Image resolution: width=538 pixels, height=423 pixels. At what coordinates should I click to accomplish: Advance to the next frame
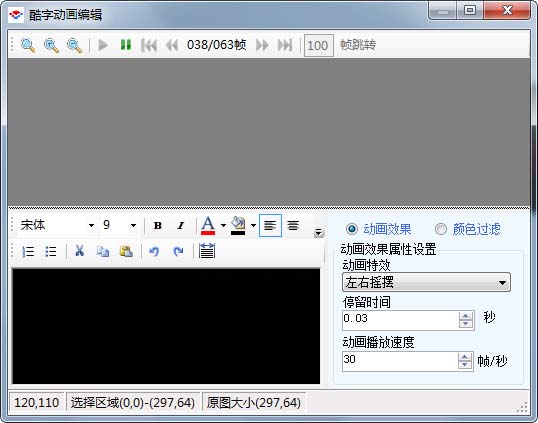tap(262, 45)
